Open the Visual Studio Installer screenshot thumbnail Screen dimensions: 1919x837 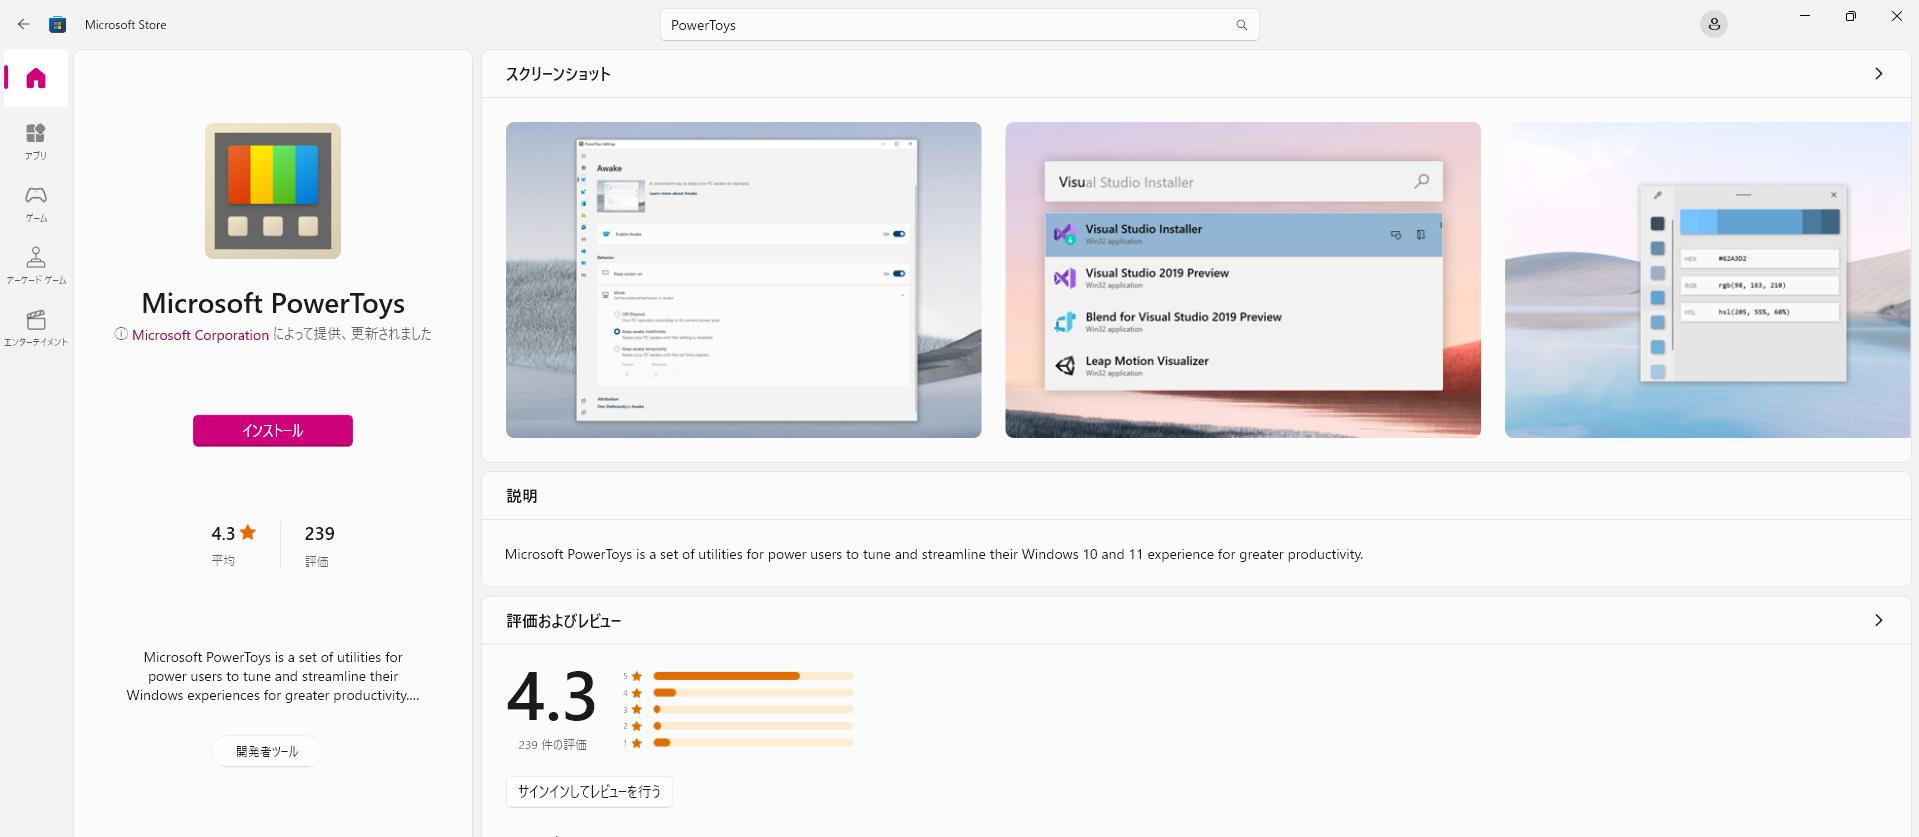(x=1243, y=280)
